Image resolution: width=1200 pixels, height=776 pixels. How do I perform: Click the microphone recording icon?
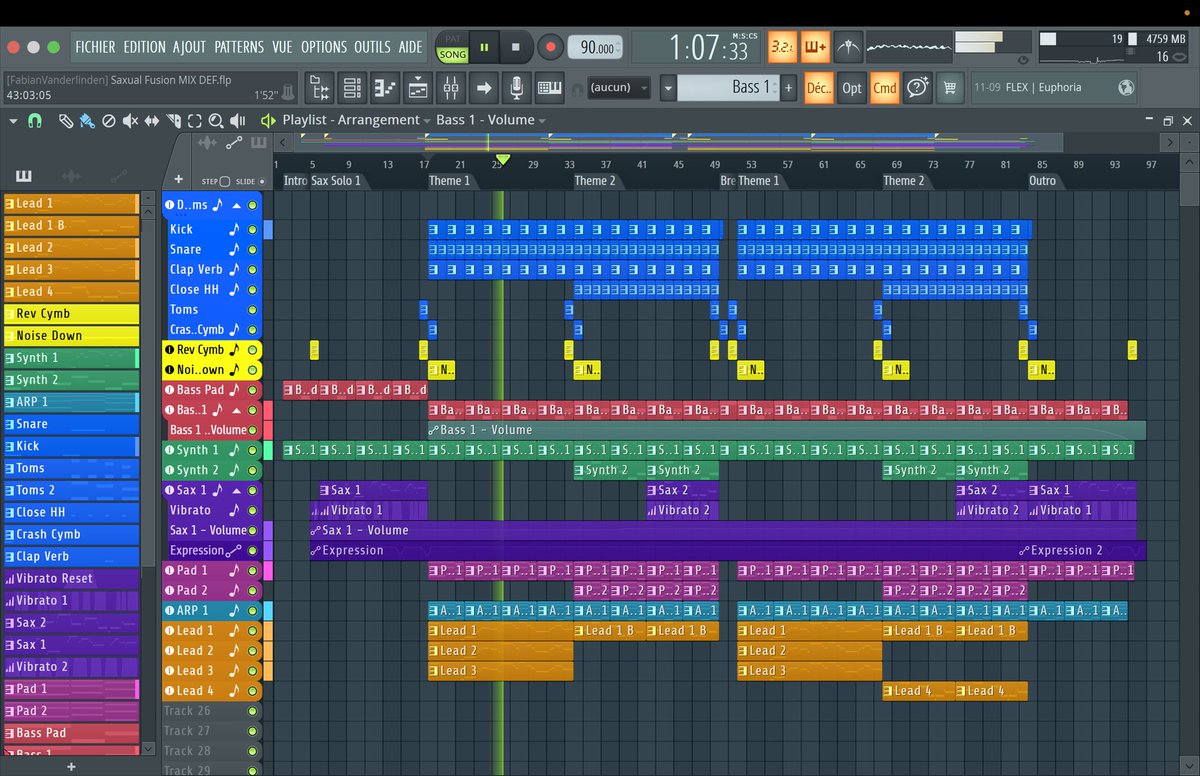[x=517, y=88]
